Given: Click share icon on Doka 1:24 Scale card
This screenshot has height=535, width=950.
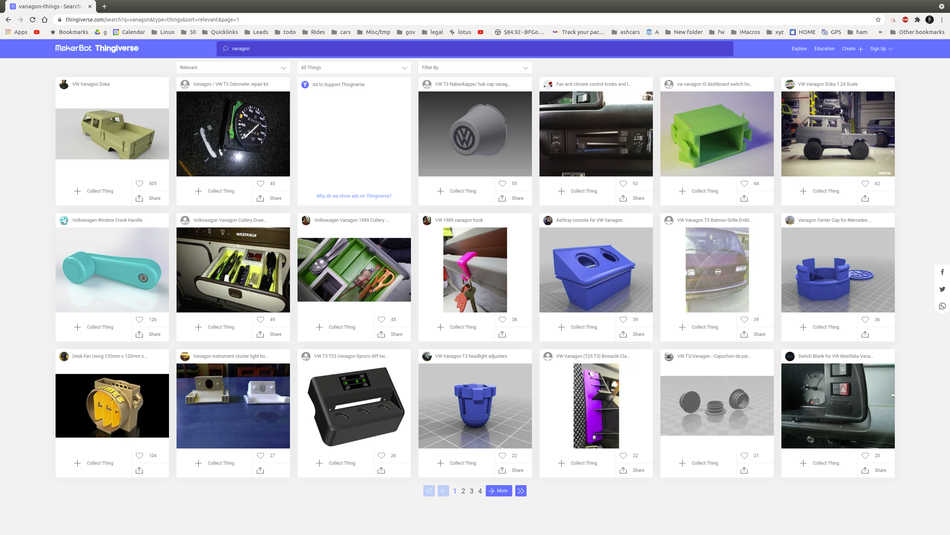Looking at the screenshot, I should point(865,198).
